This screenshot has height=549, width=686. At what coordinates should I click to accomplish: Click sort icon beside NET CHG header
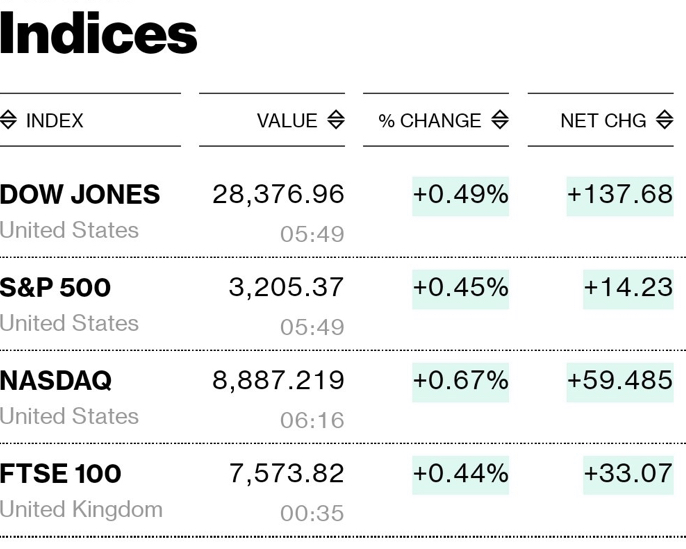click(x=665, y=120)
